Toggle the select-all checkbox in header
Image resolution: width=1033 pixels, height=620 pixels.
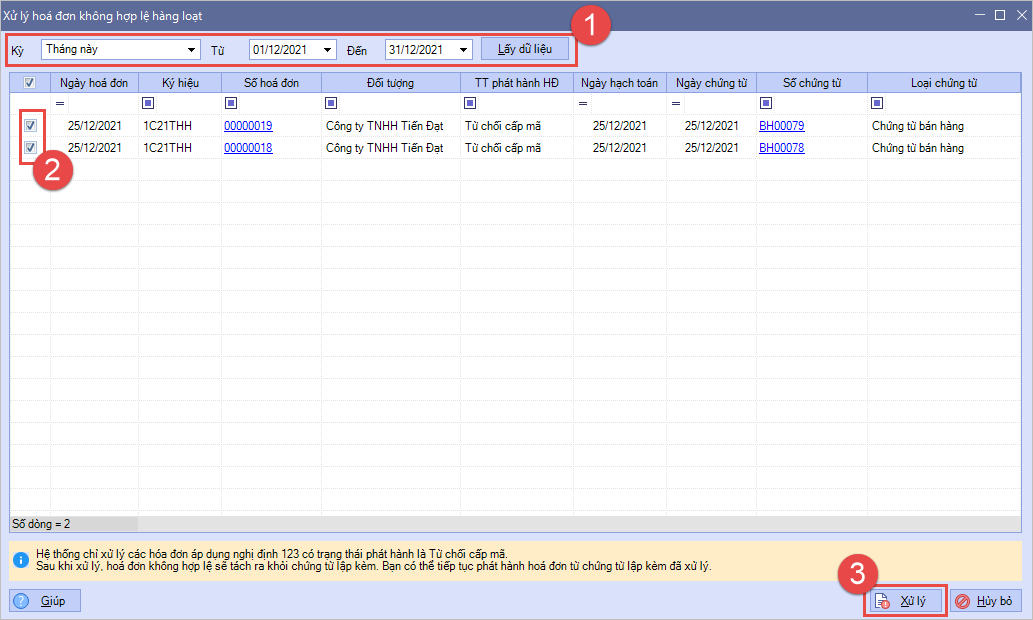(30, 83)
